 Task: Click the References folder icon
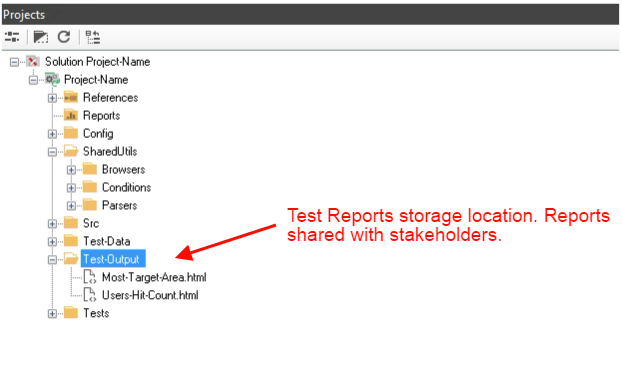[x=71, y=97]
